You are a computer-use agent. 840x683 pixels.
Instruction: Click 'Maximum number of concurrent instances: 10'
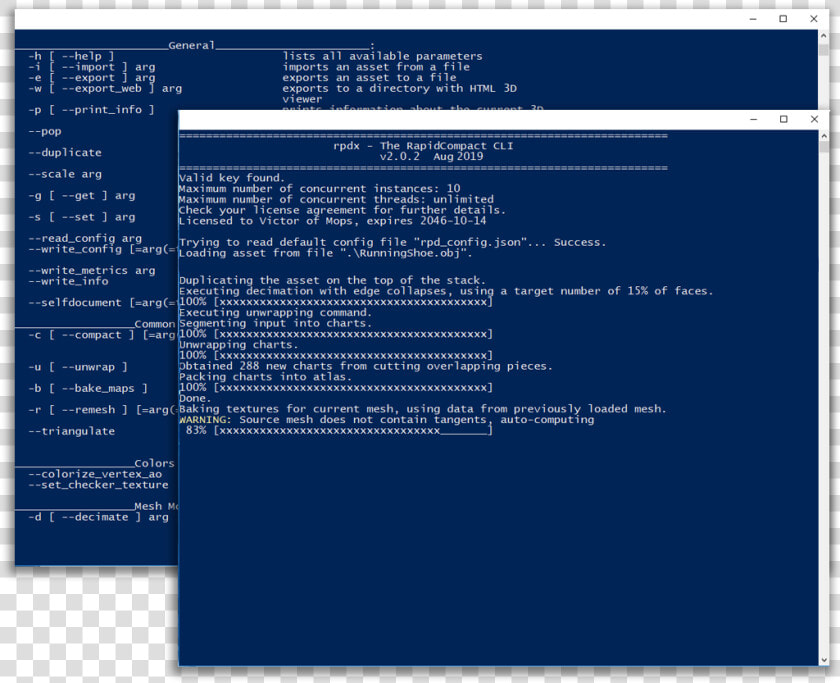tap(319, 189)
